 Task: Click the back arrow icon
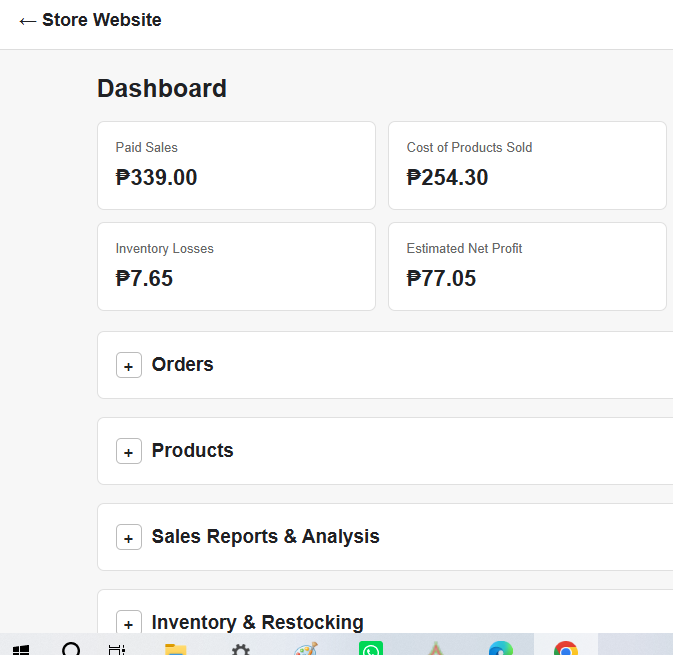point(28,21)
